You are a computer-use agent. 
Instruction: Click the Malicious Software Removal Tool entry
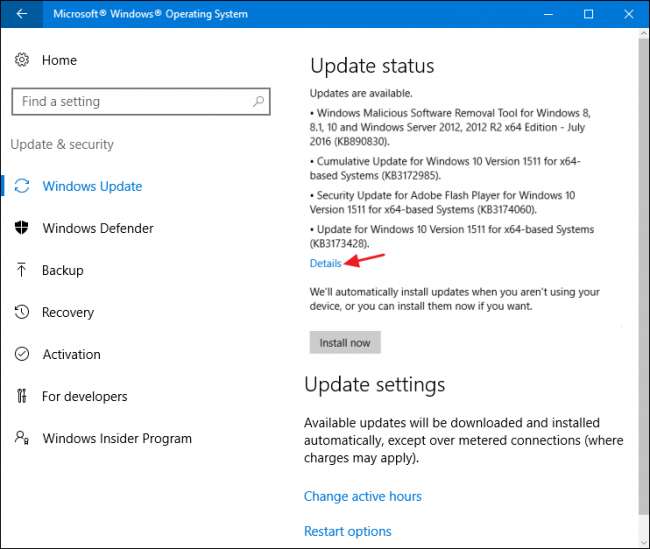(x=450, y=127)
